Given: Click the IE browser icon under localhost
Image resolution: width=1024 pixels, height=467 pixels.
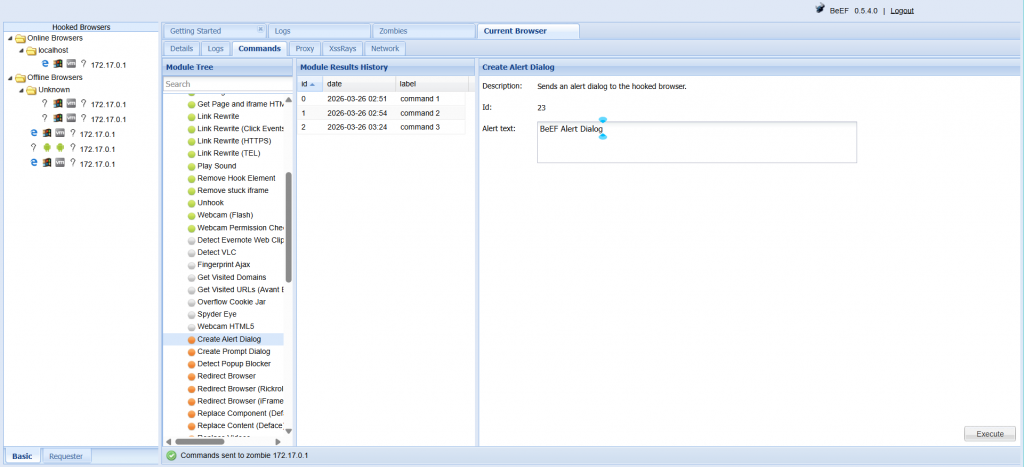Looking at the screenshot, I should click(x=46, y=63).
